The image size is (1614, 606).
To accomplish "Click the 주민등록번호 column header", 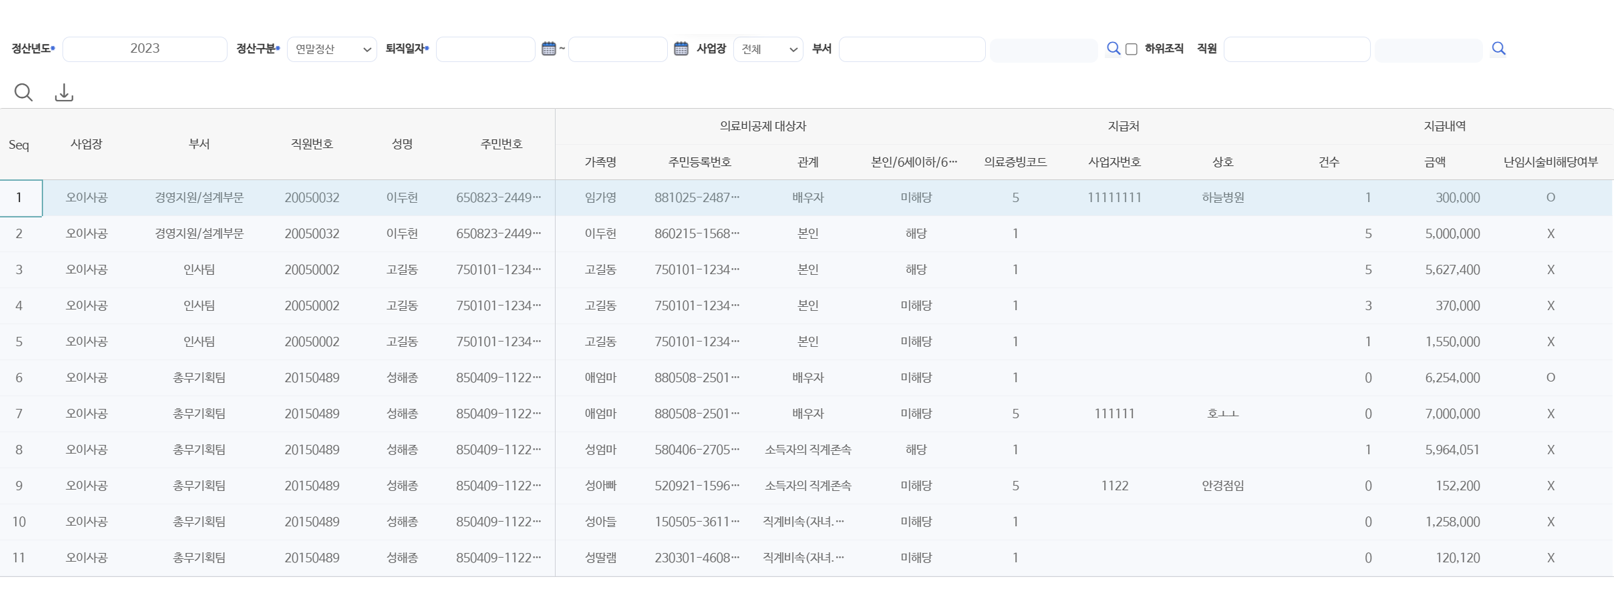I will click(x=700, y=162).
